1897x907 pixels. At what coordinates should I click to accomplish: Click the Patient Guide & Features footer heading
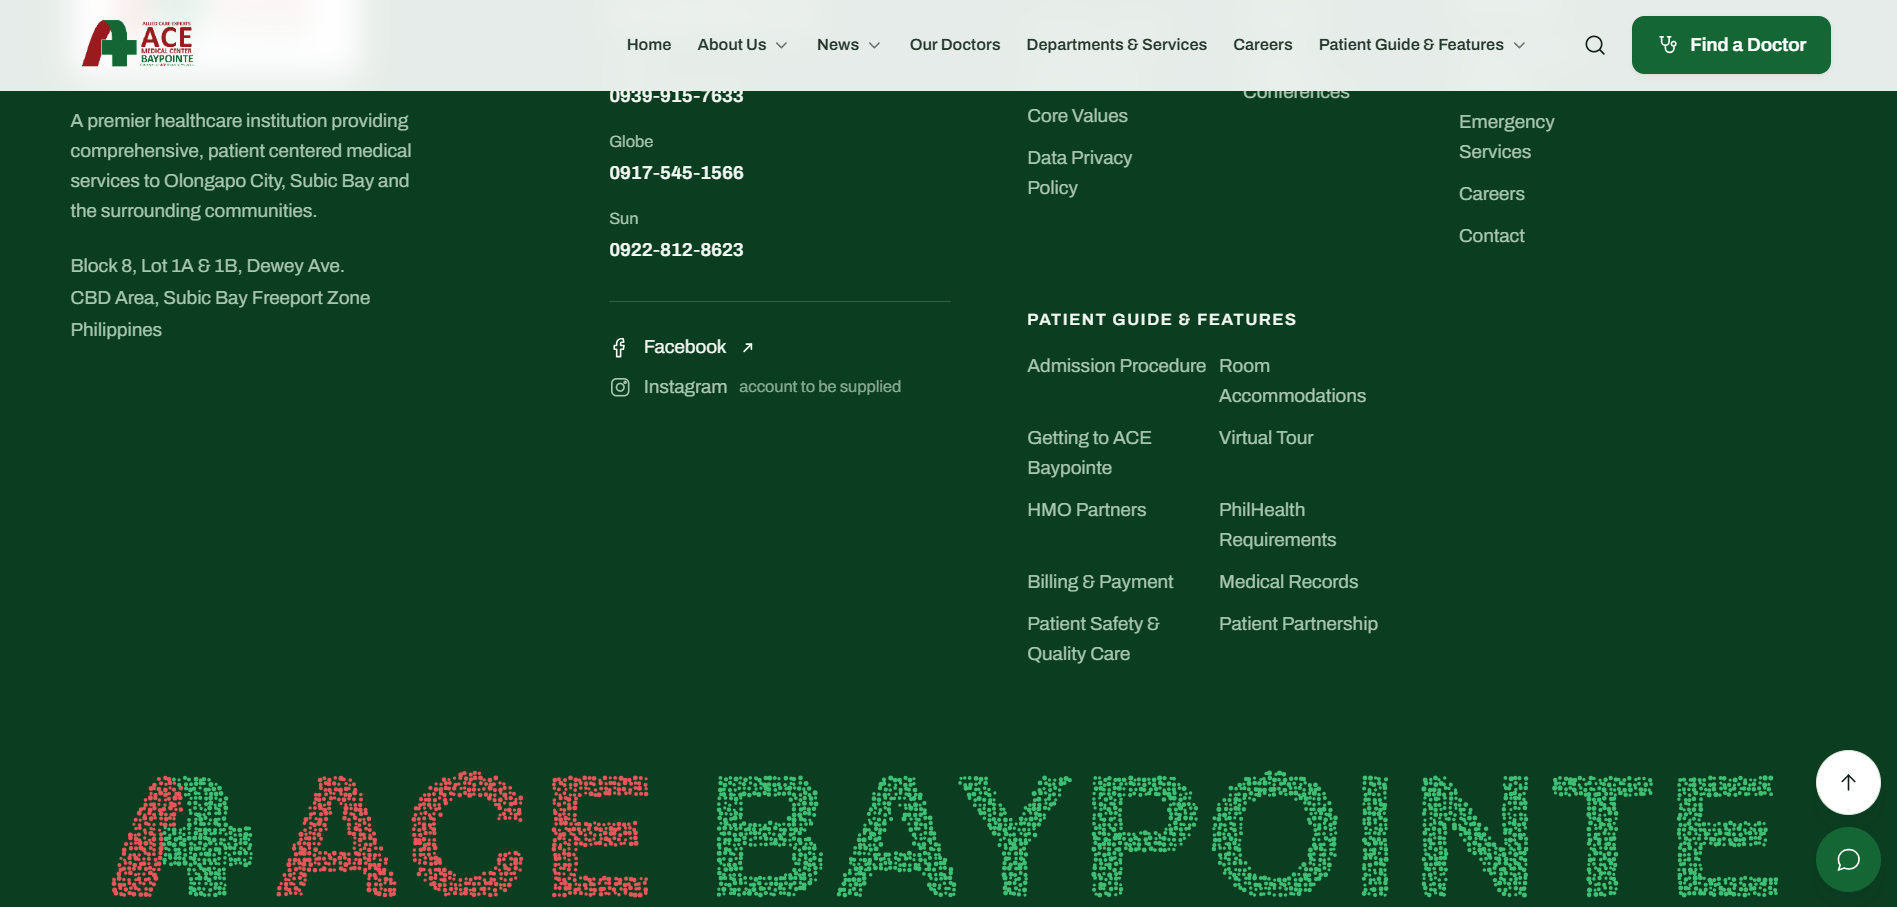pos(1161,319)
